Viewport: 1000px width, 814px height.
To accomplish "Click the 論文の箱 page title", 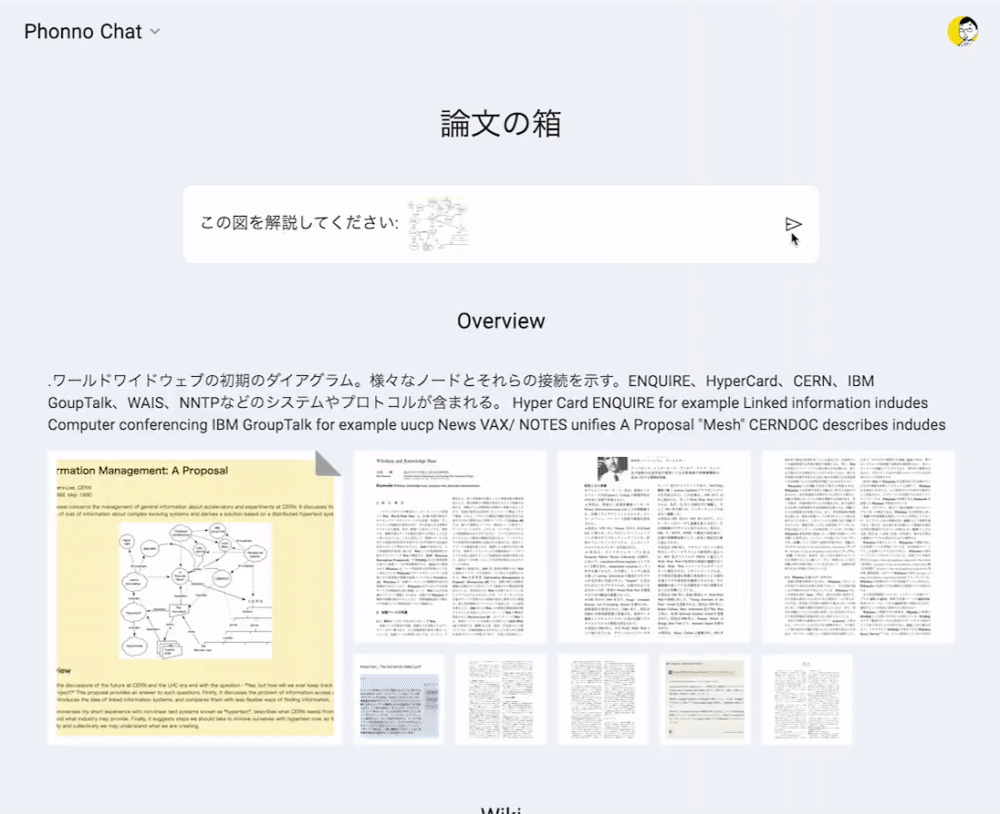I will pyautogui.click(x=501, y=124).
